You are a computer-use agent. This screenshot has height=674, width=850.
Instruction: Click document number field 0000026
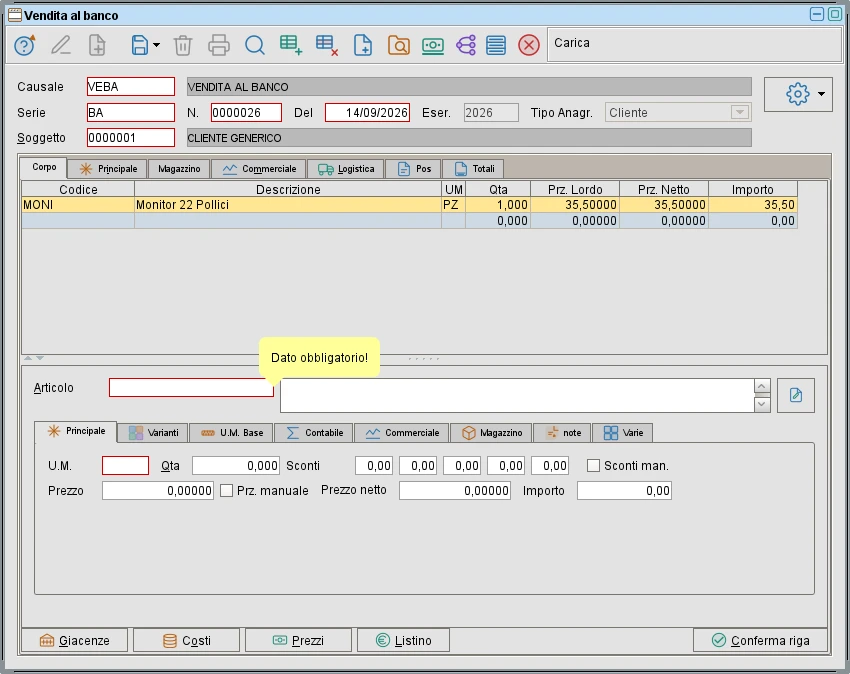(246, 112)
